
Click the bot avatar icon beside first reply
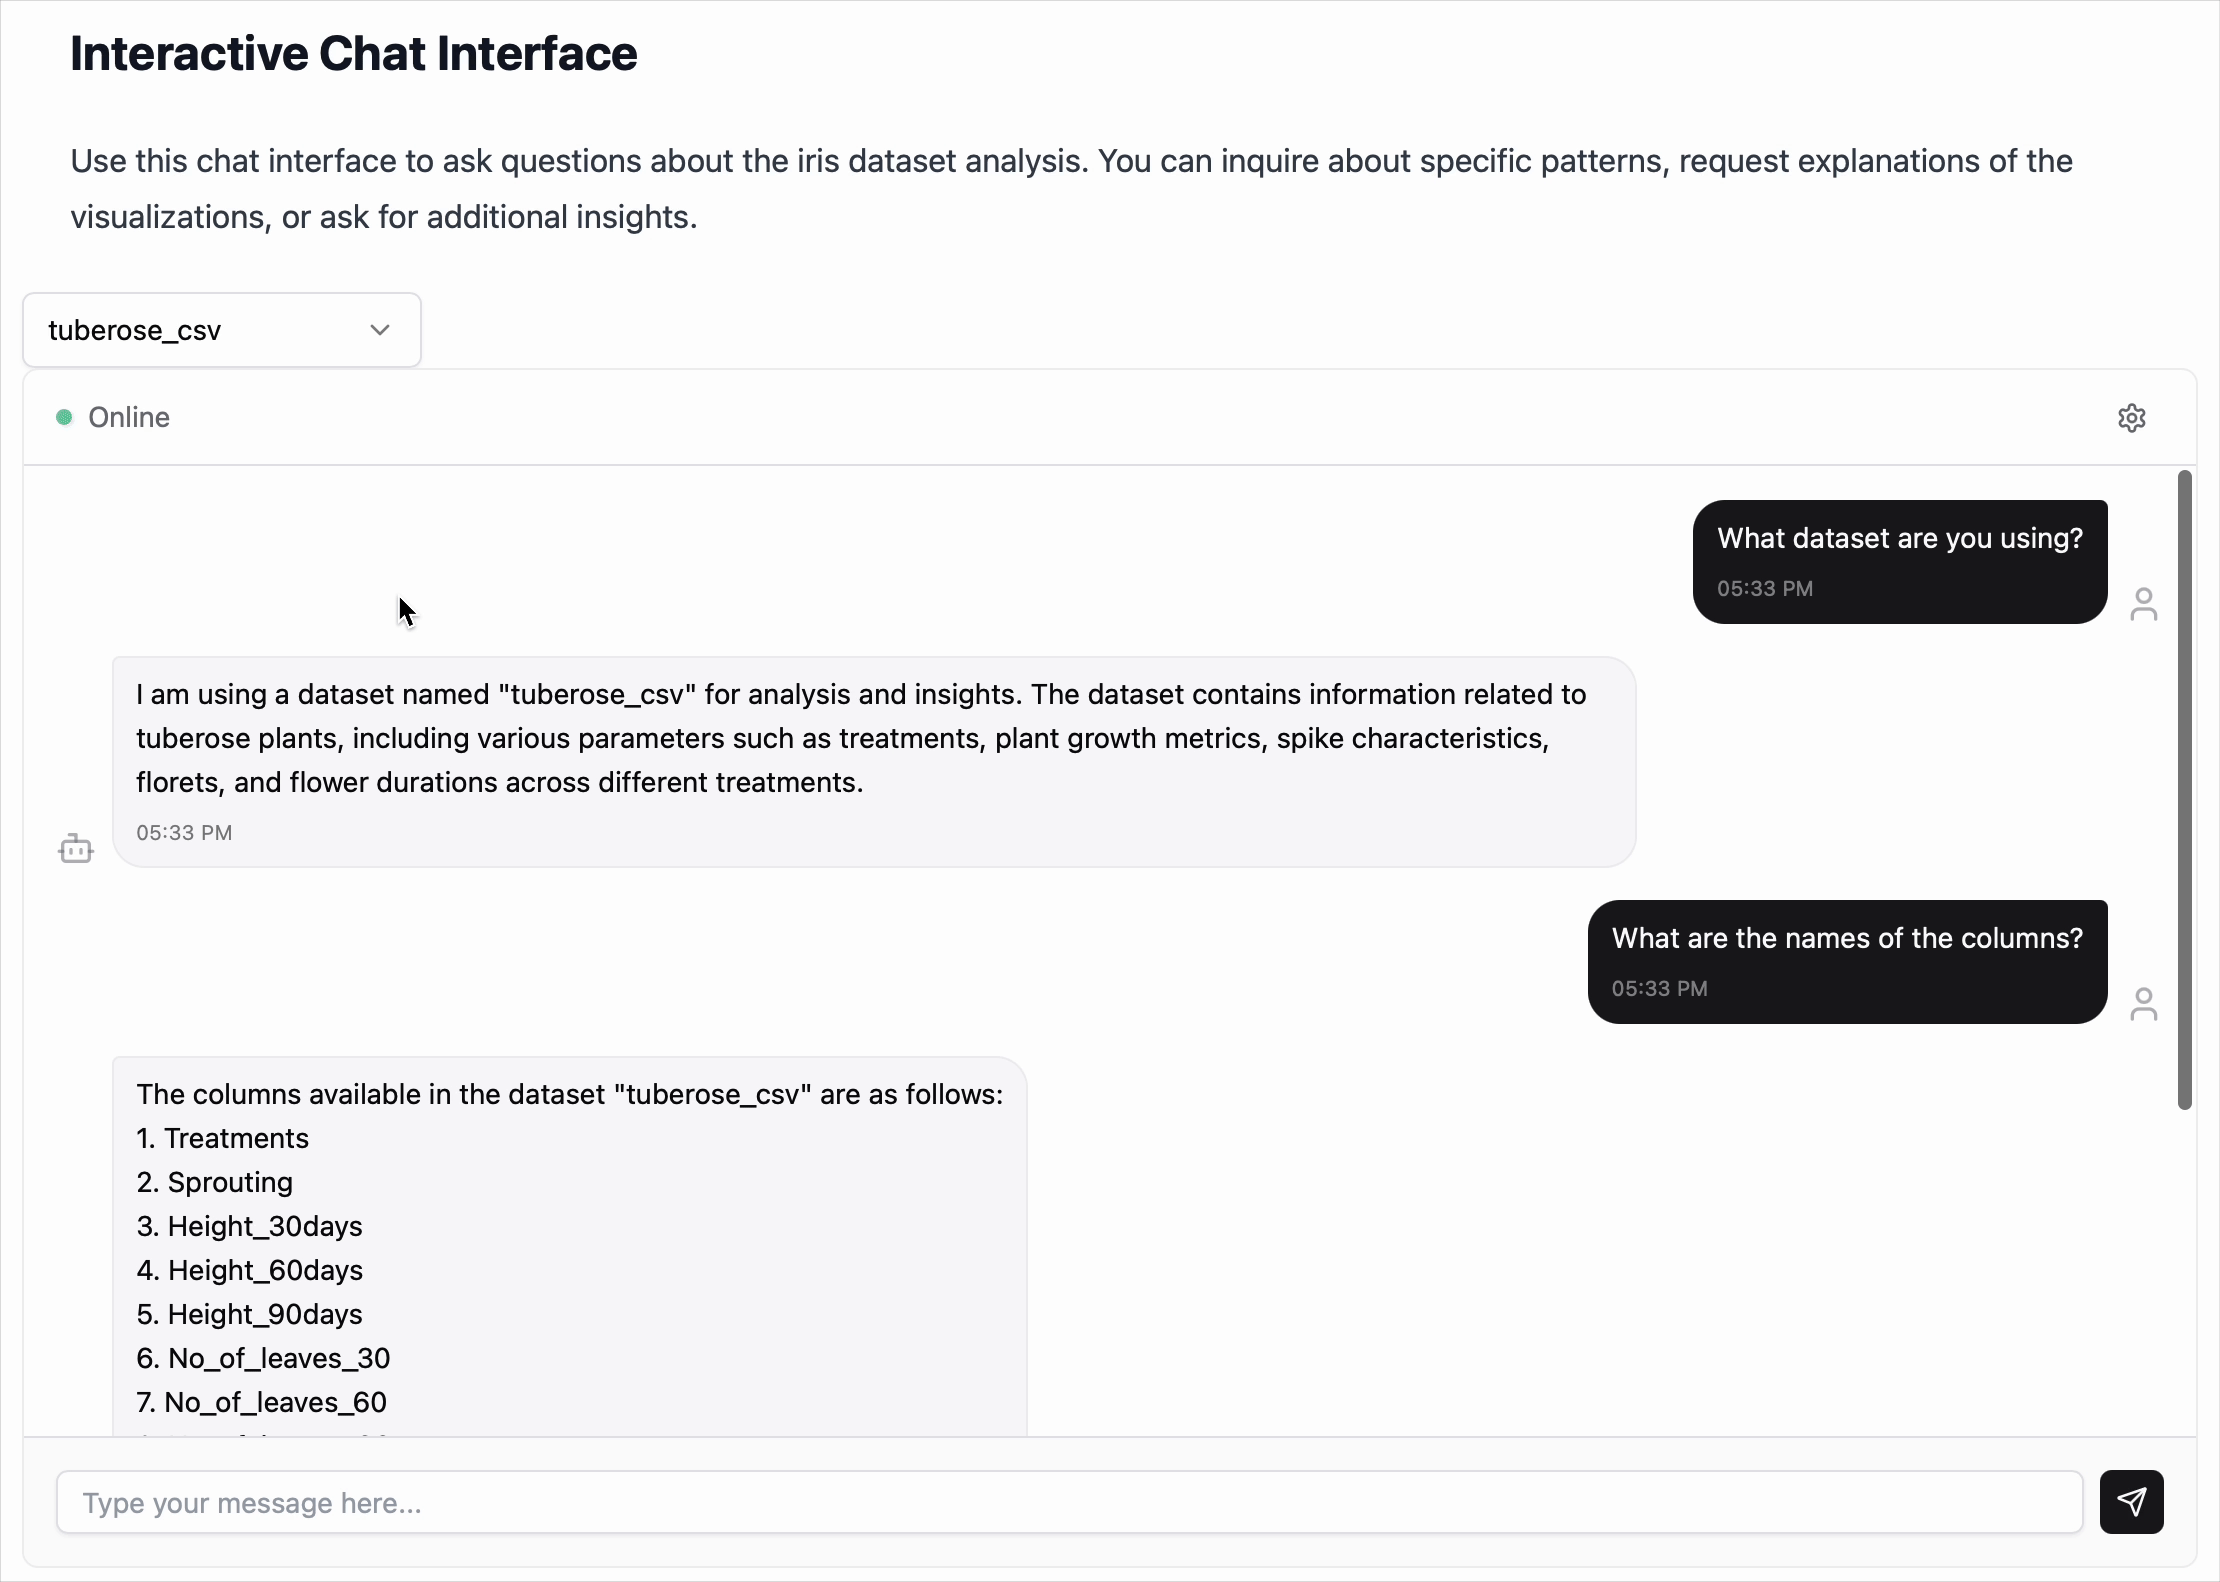click(76, 849)
